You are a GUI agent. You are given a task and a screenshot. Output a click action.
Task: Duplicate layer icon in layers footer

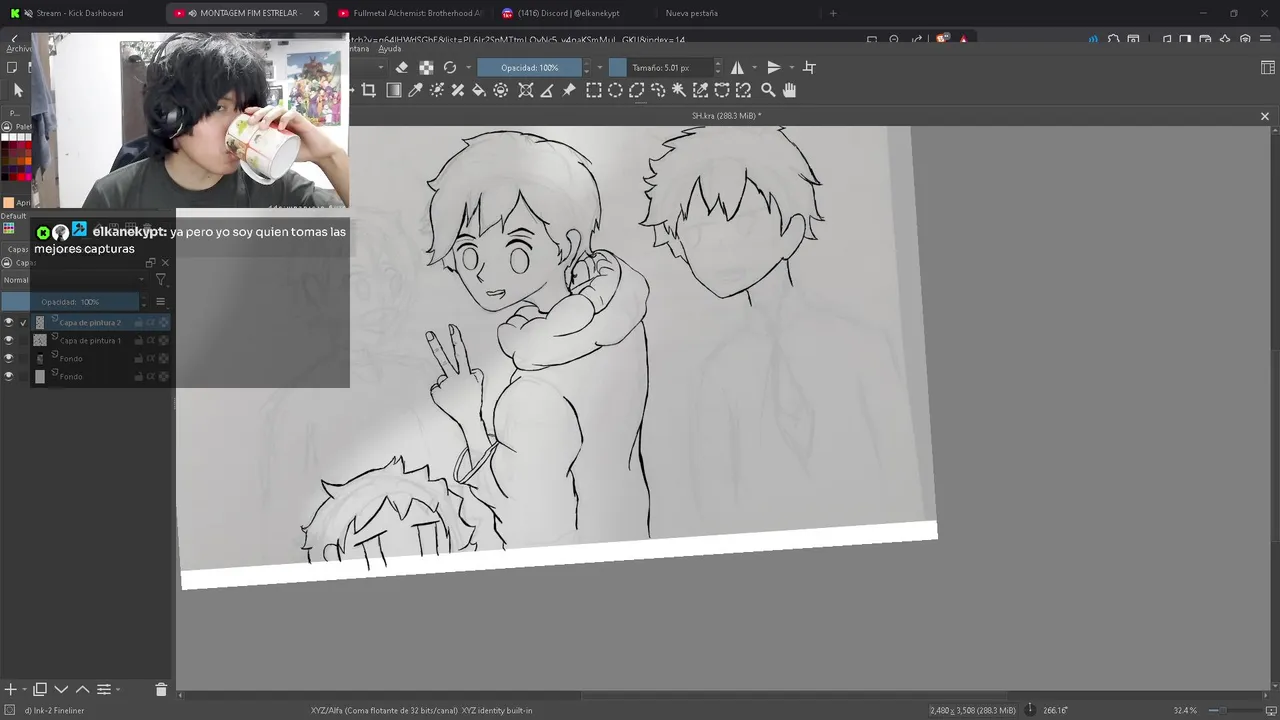(x=40, y=689)
